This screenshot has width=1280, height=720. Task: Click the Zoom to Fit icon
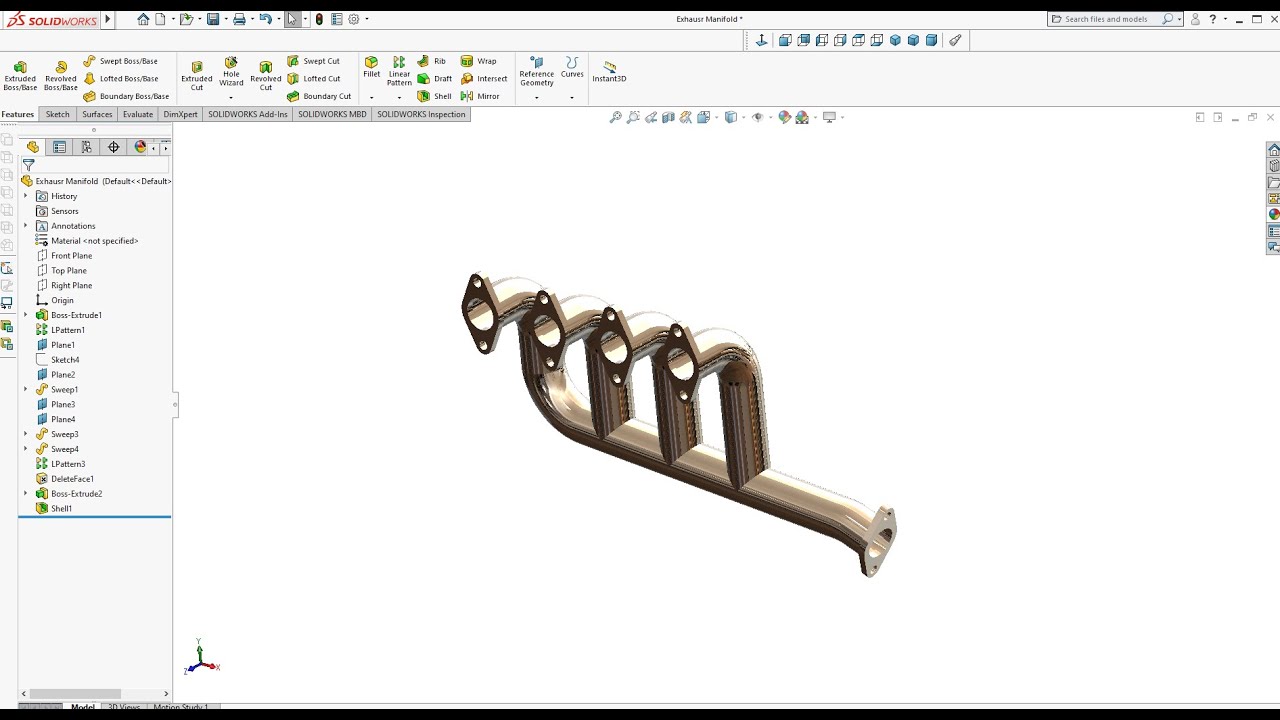click(616, 117)
